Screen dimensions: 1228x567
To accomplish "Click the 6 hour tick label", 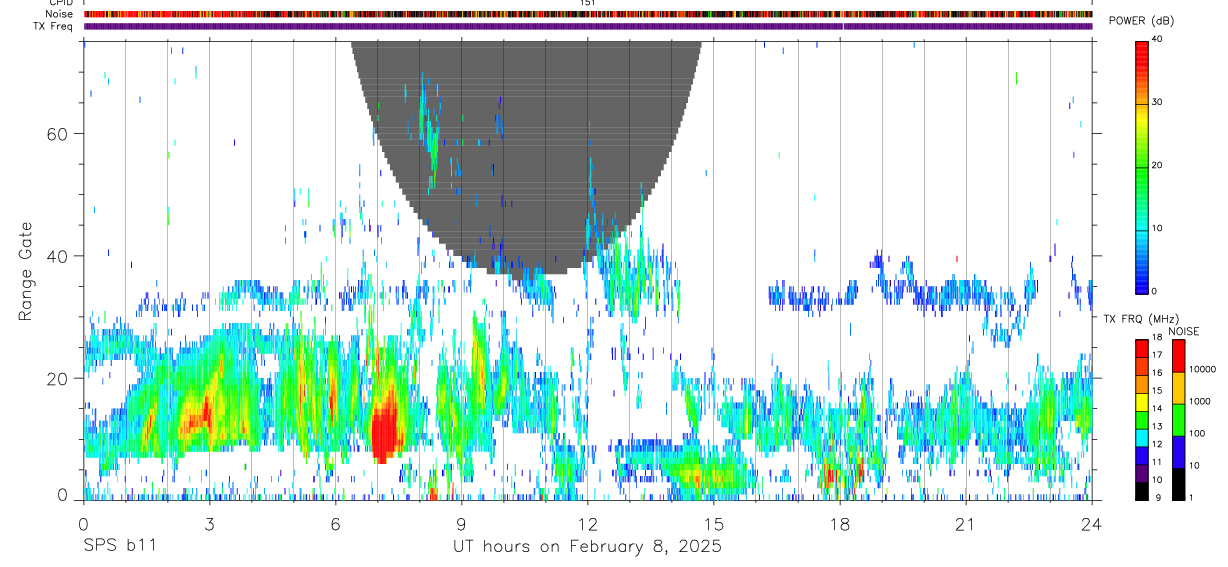I will (x=335, y=524).
